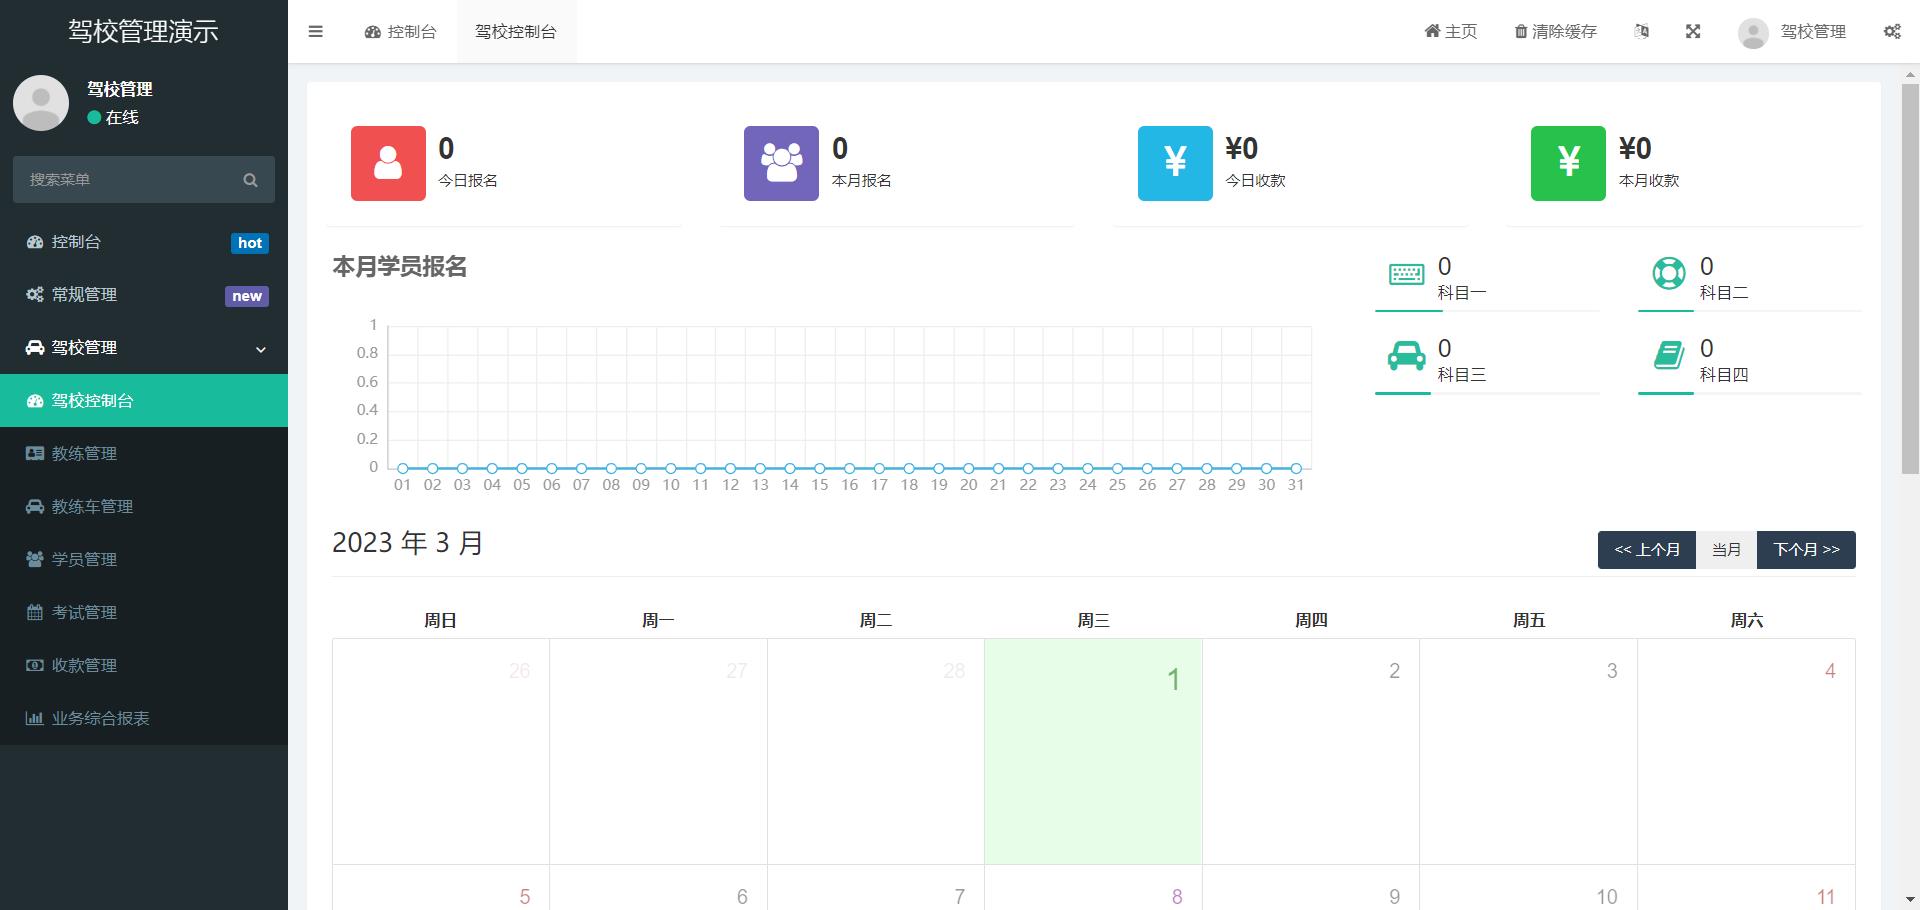1920x910 pixels.
Task: Click the 本月收款 label
Action: (1649, 181)
